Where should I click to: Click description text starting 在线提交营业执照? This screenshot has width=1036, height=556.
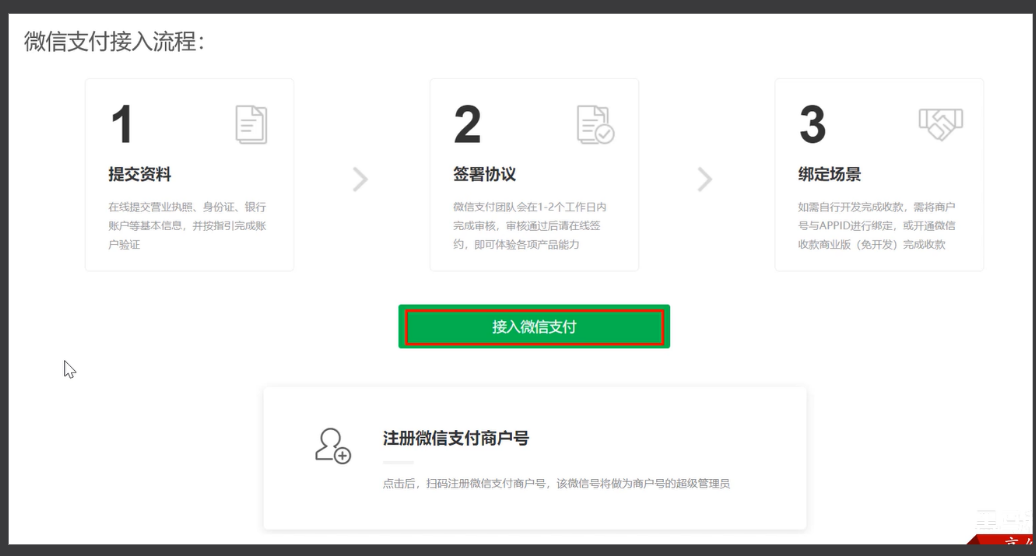click(188, 226)
